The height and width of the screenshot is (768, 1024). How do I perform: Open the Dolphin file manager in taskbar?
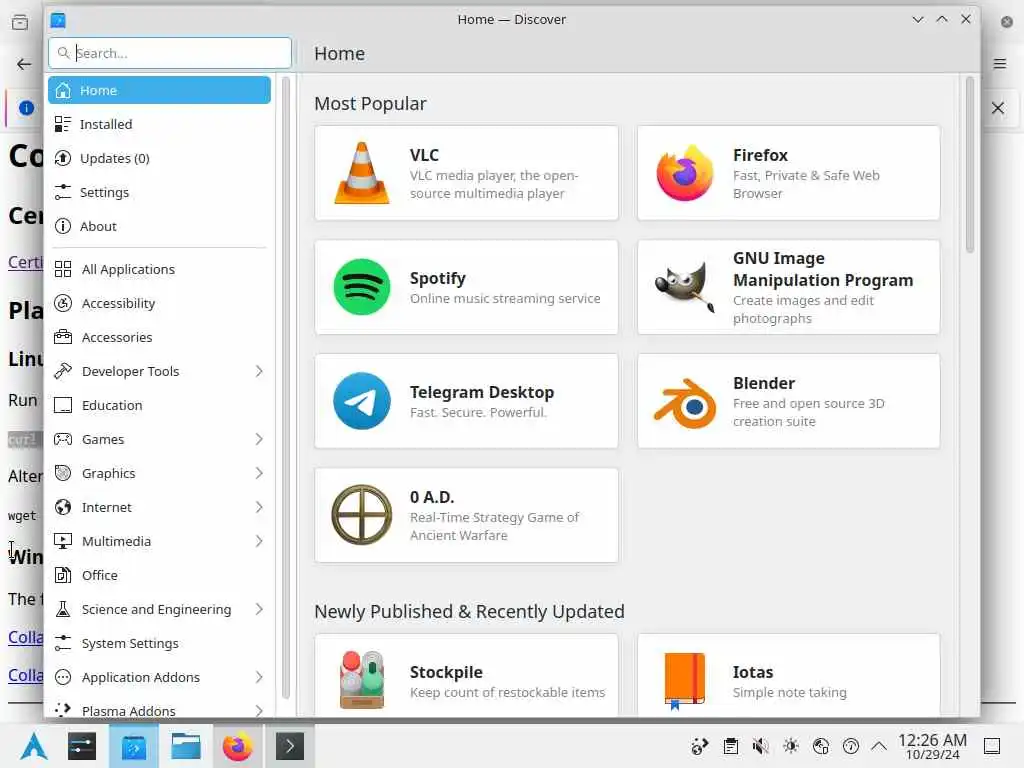(x=185, y=746)
